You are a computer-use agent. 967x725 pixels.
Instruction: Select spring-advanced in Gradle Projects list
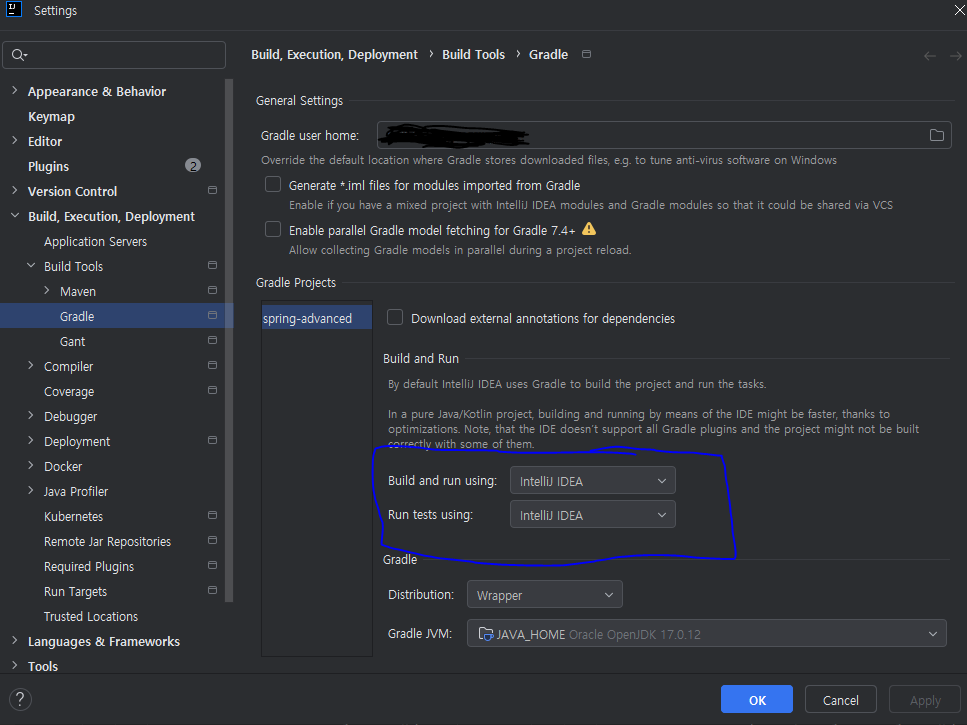(x=316, y=318)
